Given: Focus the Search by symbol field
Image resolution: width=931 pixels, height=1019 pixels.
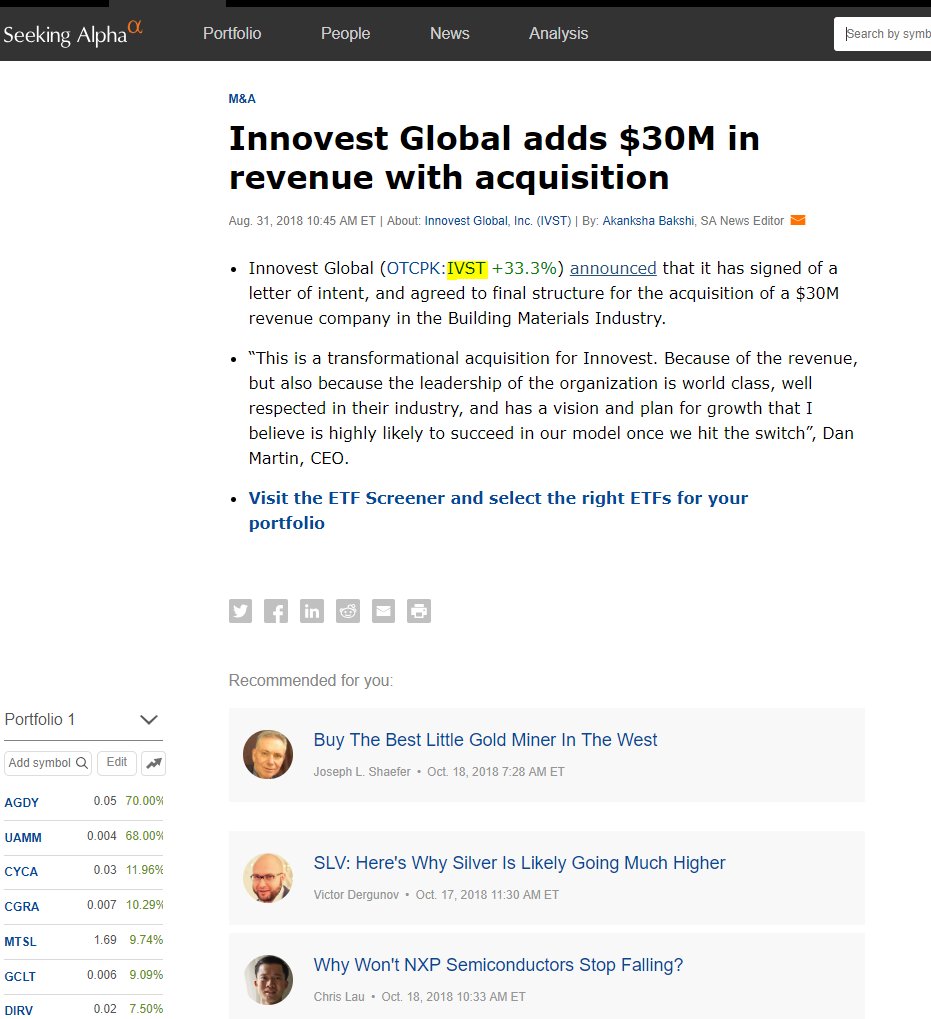Looking at the screenshot, I should tap(884, 34).
